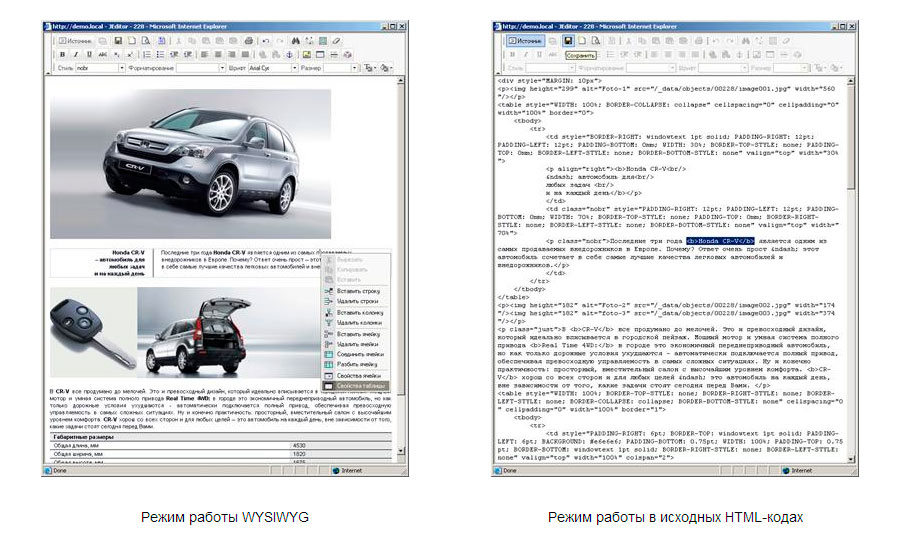Toggle Источник source mode in HTML window
900x545 pixels.
pos(526,41)
